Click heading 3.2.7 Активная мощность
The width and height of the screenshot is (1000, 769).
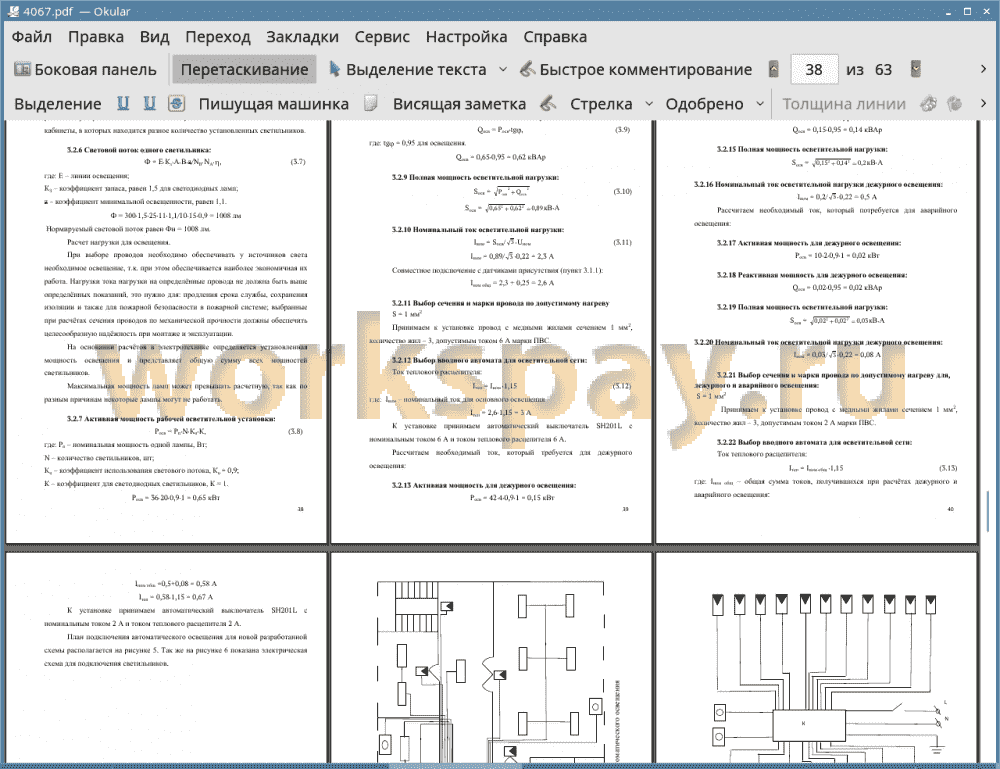point(171,418)
